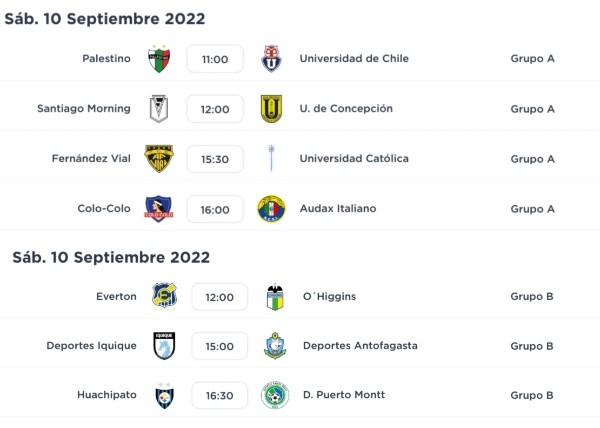This screenshot has height=428, width=600.
Task: Select the 16:30 Huachipato match time
Action: click(219, 396)
